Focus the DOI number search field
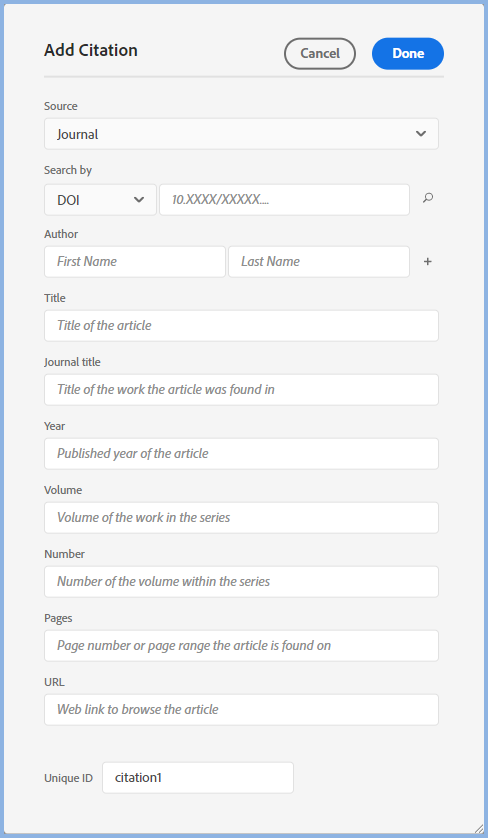The width and height of the screenshot is (488, 838). coord(284,200)
